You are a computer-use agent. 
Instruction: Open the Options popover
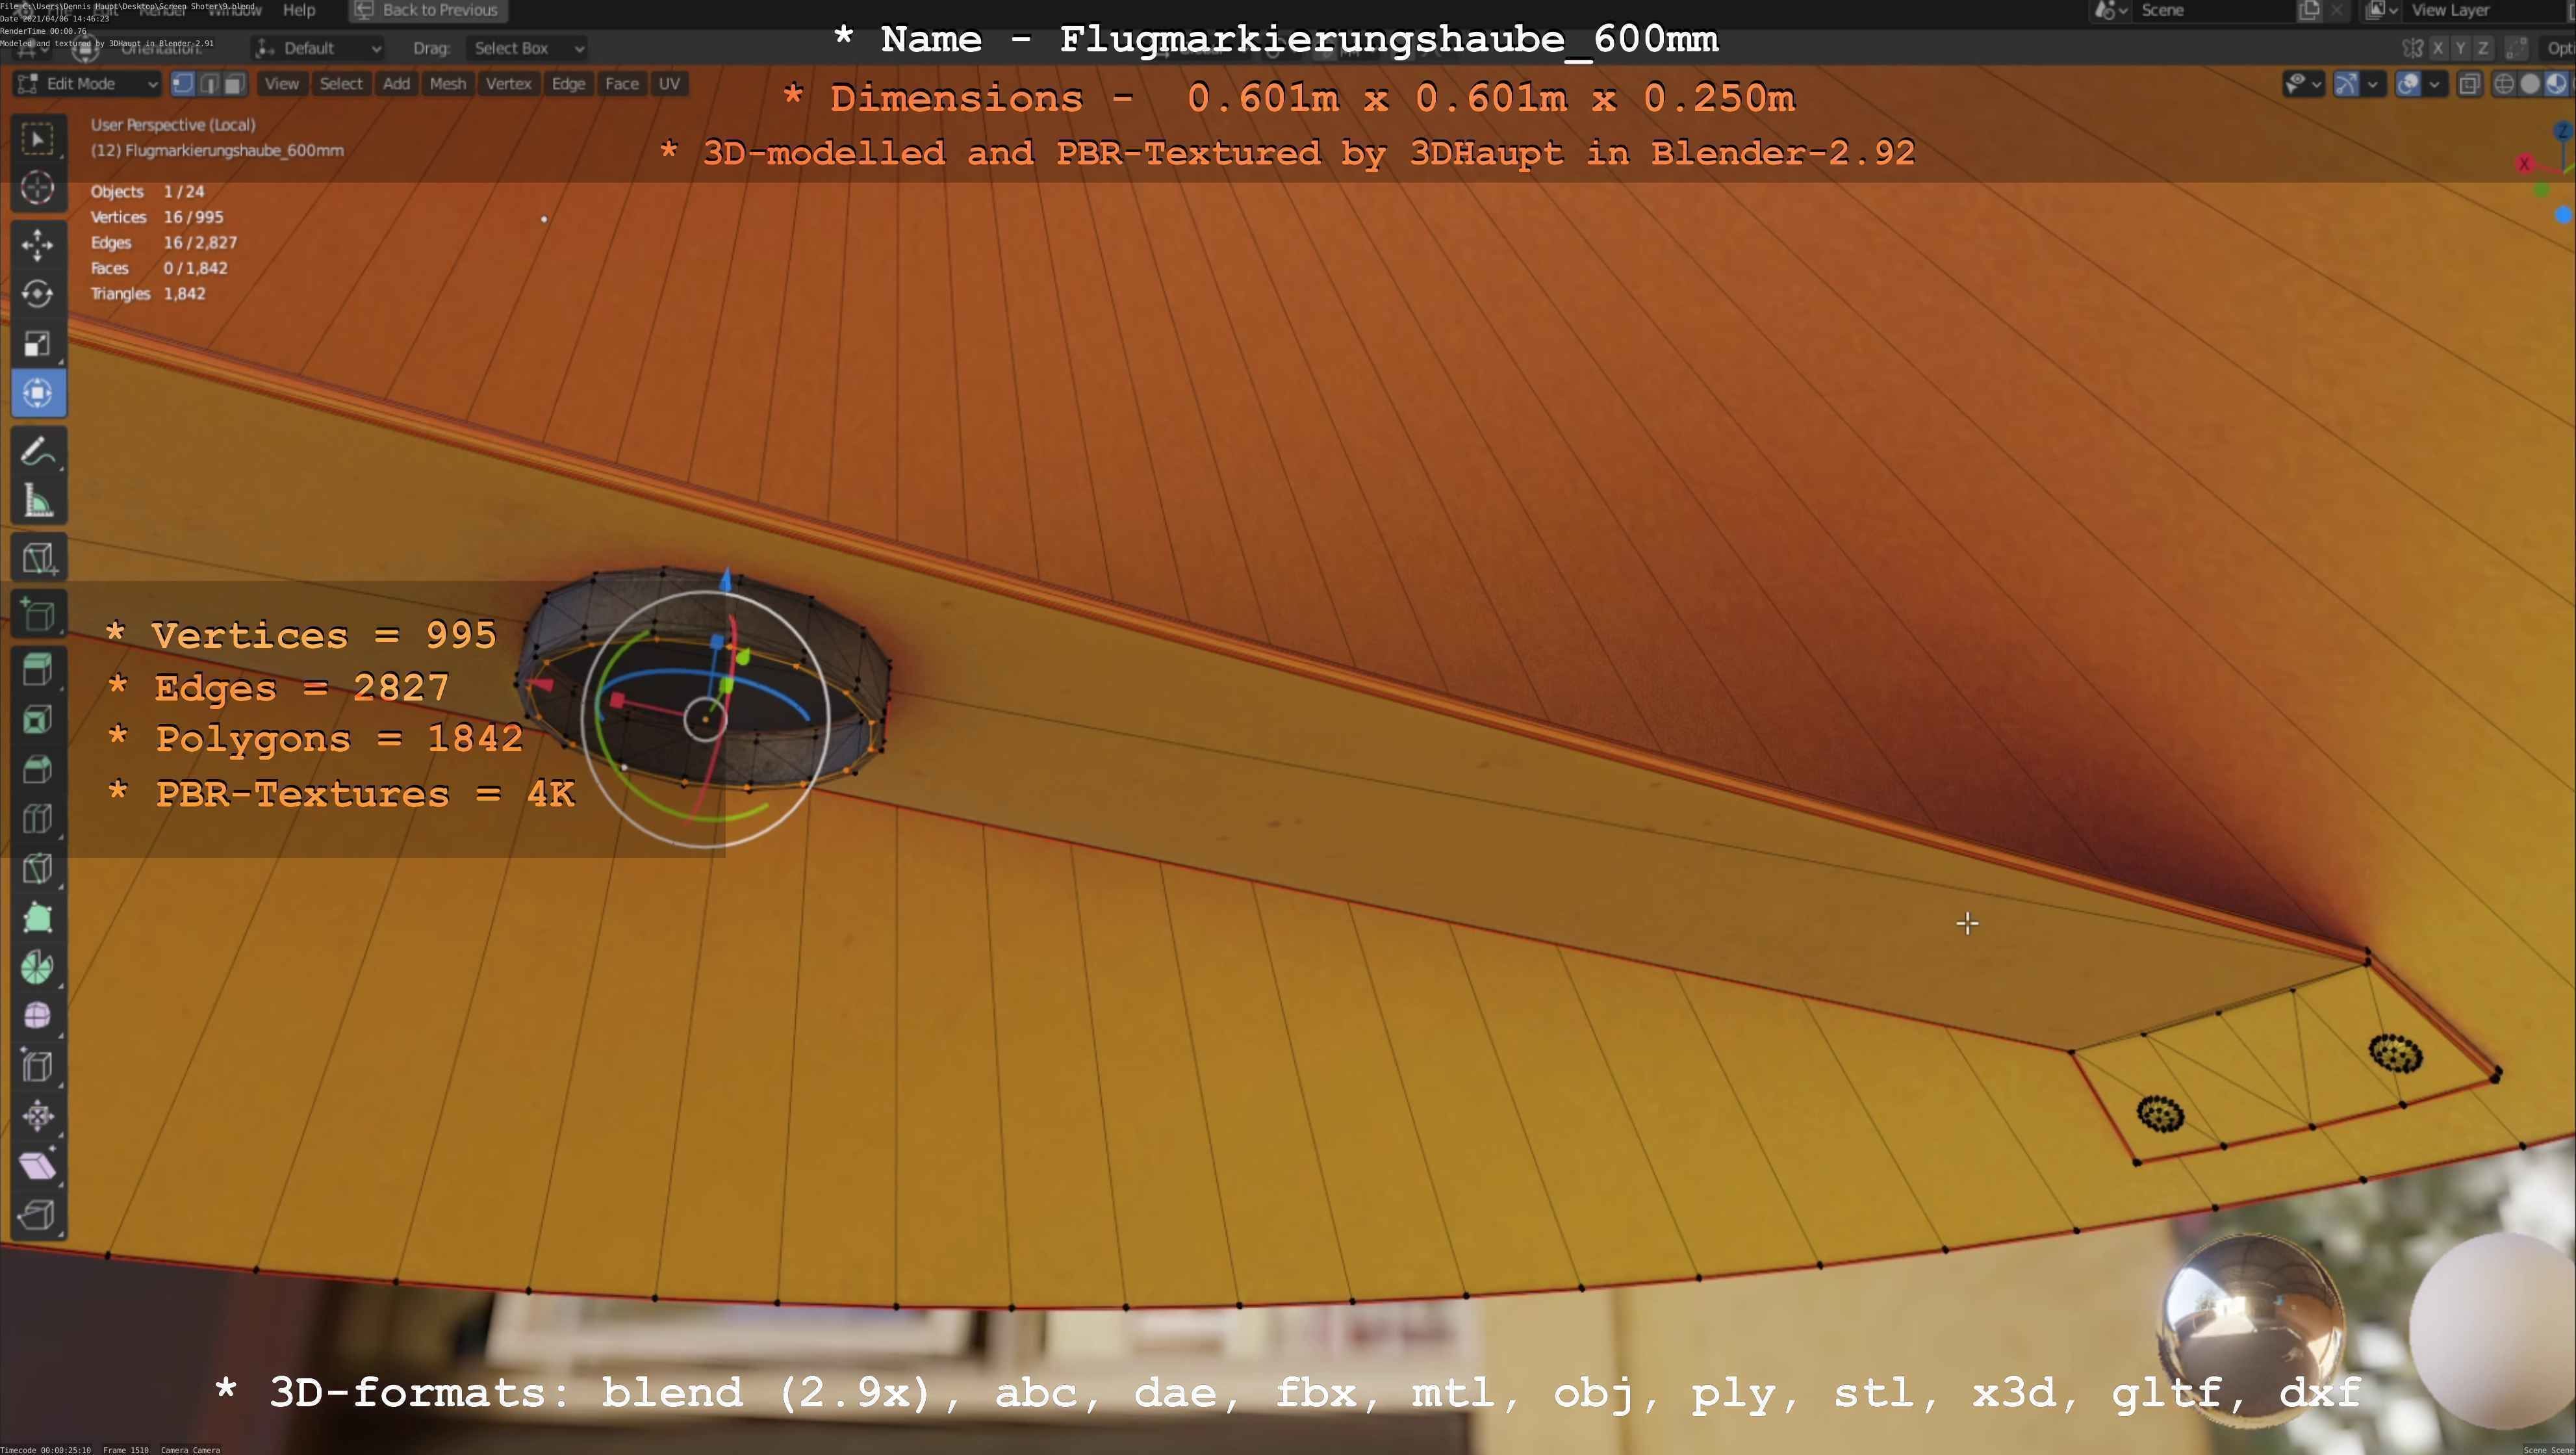pos(2558,48)
